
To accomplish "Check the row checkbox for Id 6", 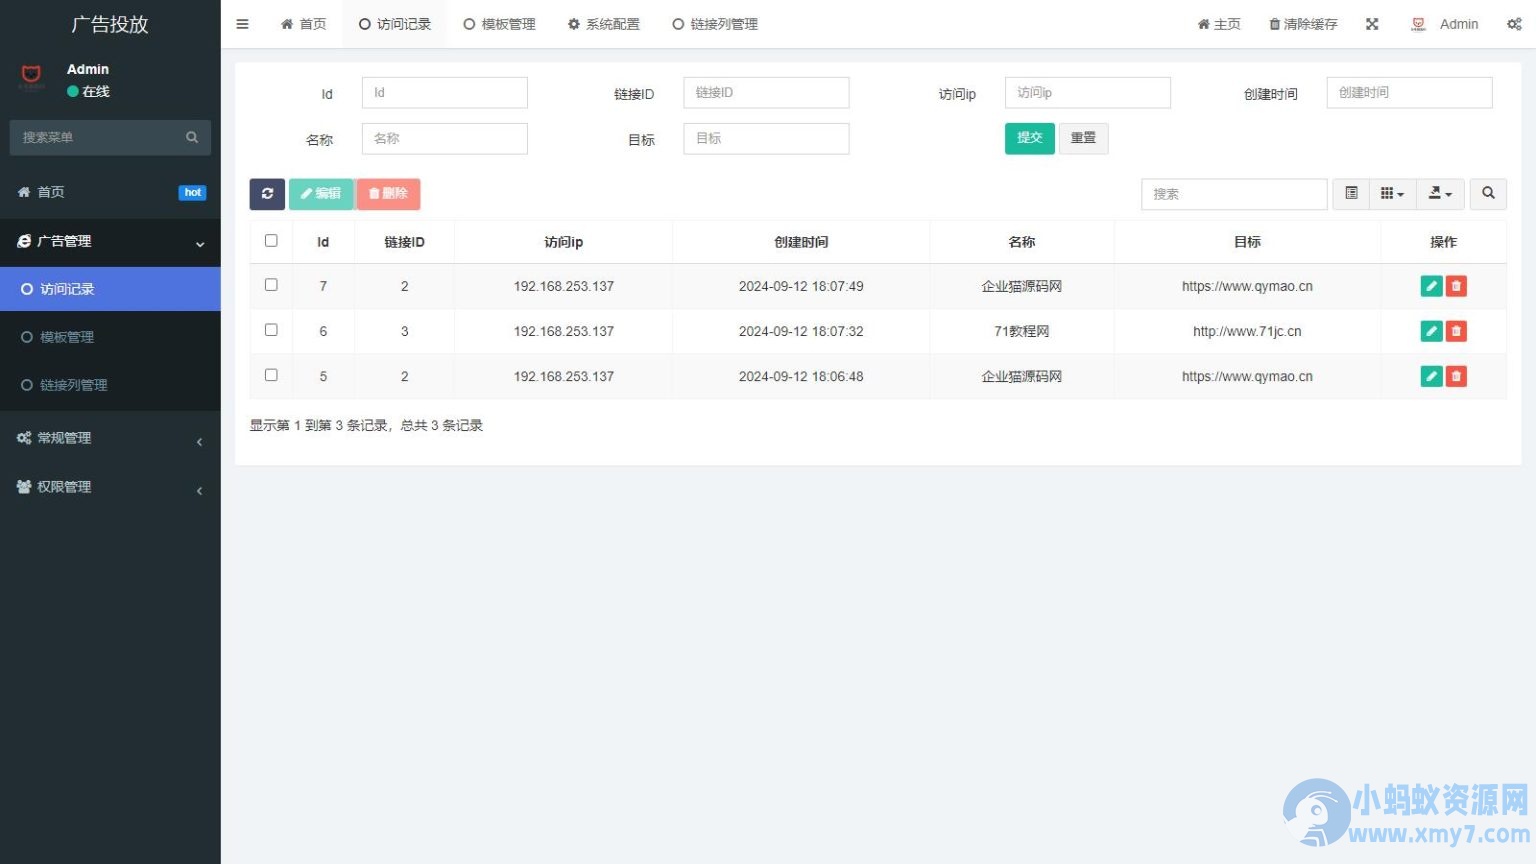I will pyautogui.click(x=271, y=330).
